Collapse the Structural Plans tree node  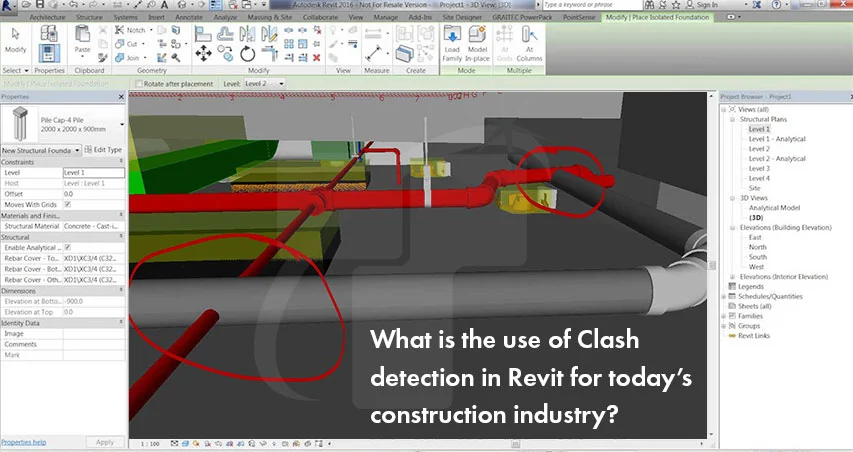733,119
